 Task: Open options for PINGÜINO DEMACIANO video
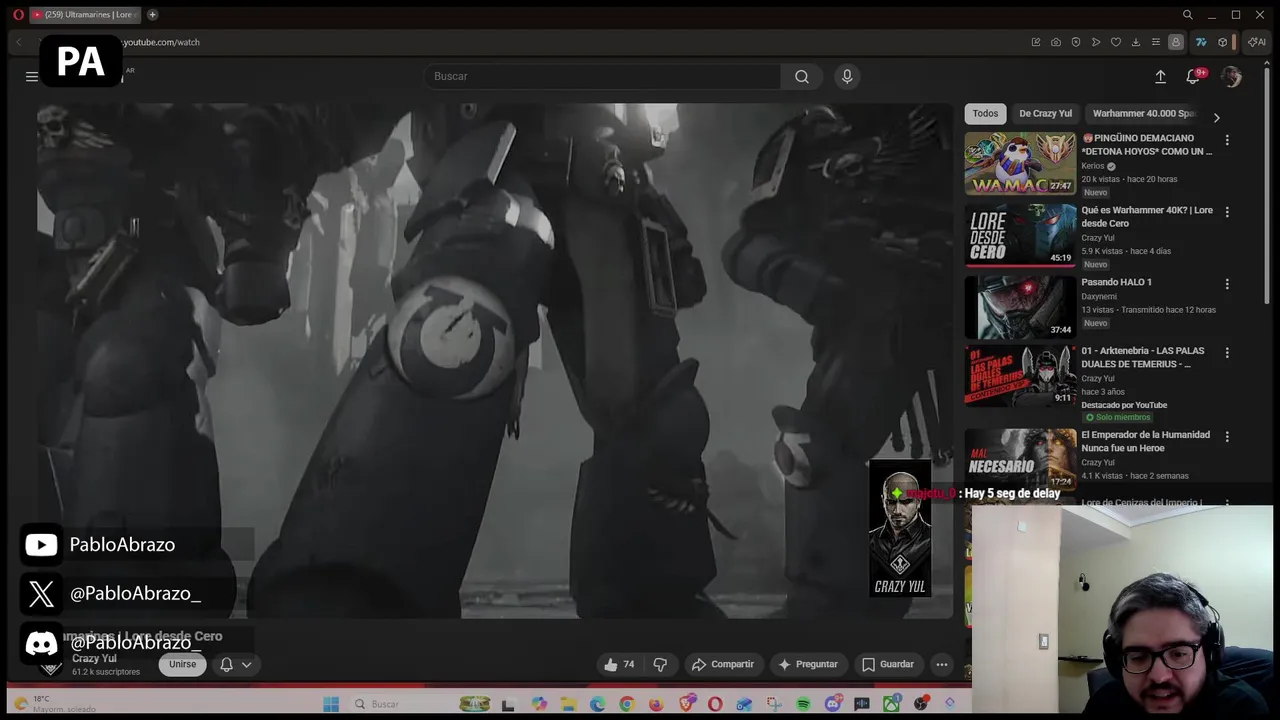pyautogui.click(x=1227, y=140)
